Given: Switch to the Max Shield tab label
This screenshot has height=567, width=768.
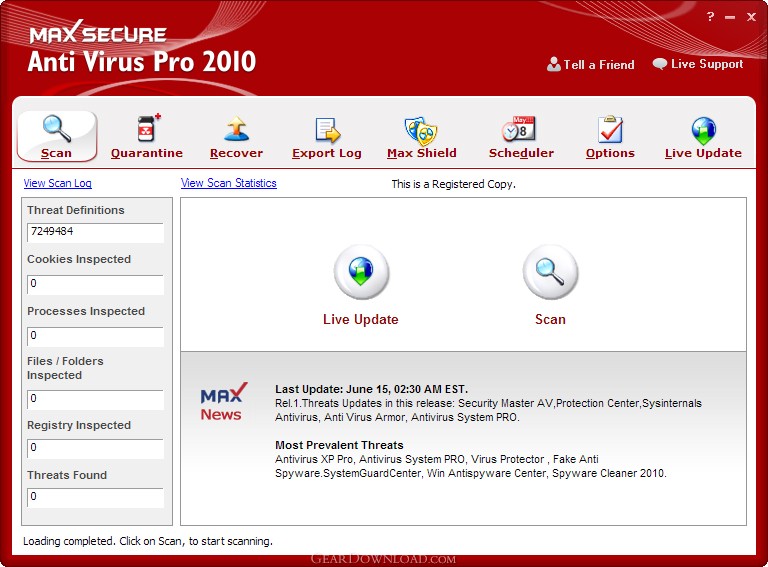Looking at the screenshot, I should tap(422, 153).
